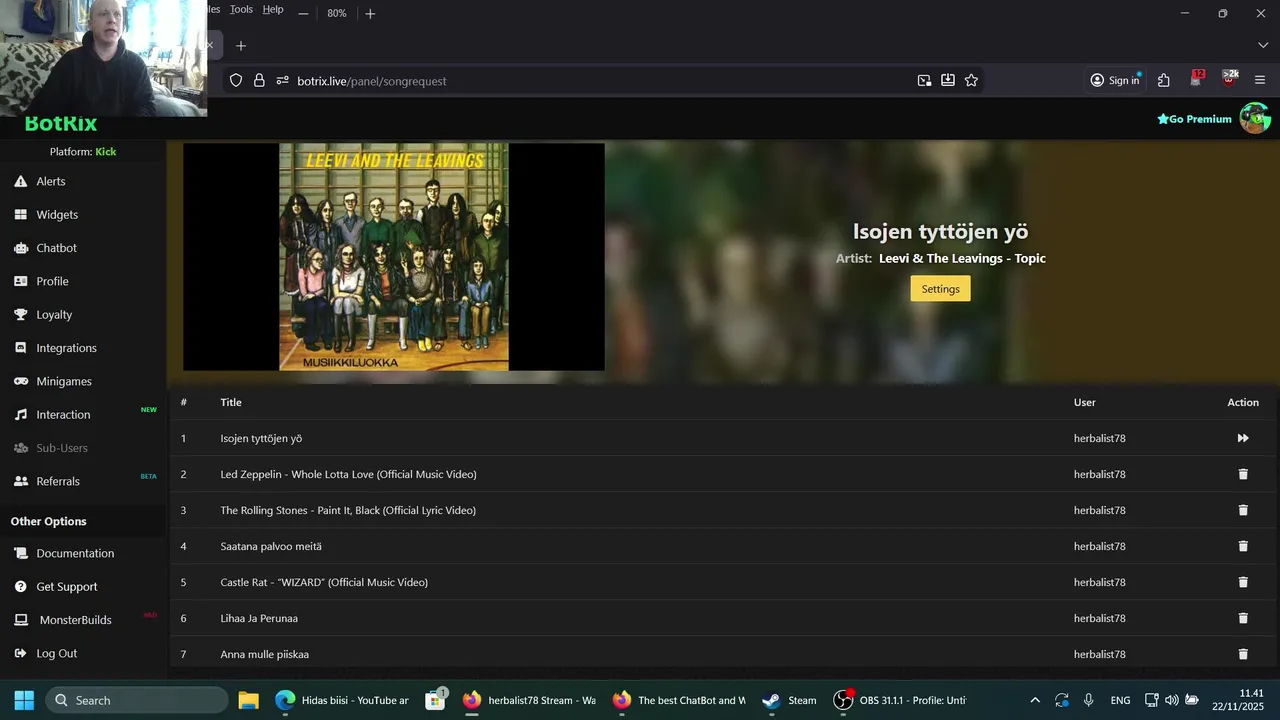Open the Tools menu

click(241, 9)
